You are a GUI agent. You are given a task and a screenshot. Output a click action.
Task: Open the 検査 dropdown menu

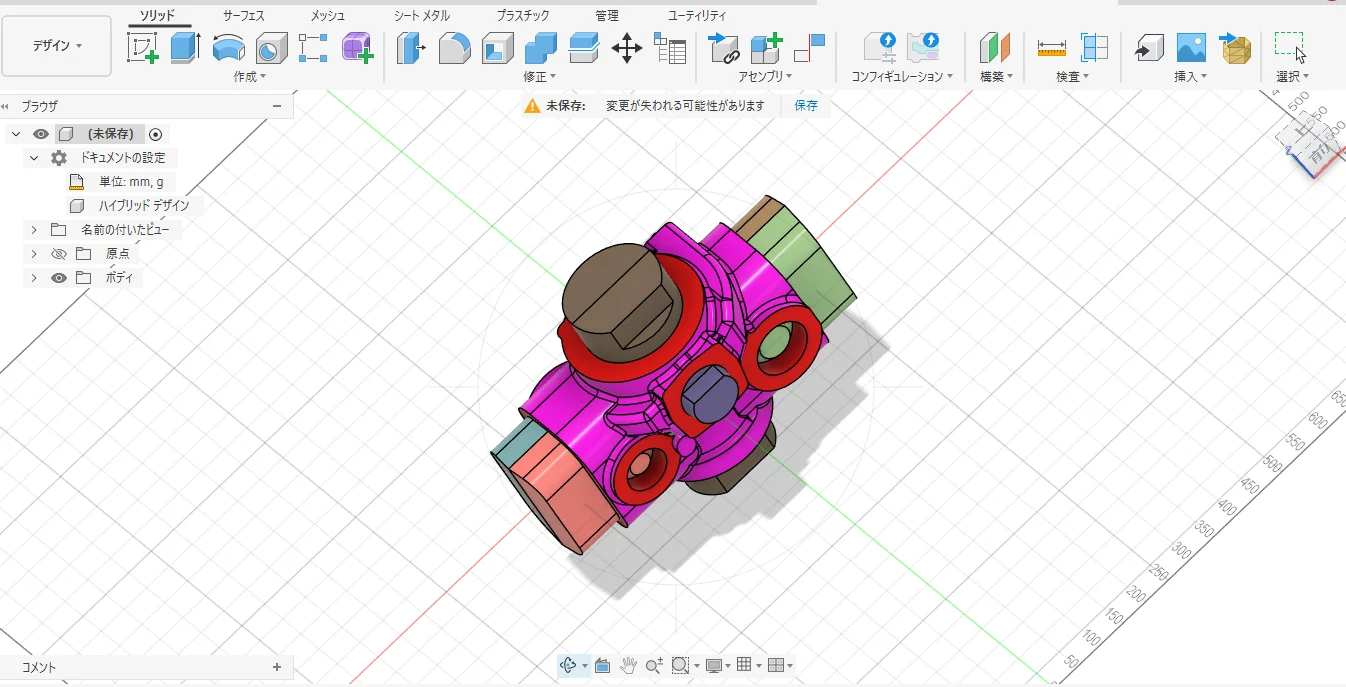point(1073,76)
